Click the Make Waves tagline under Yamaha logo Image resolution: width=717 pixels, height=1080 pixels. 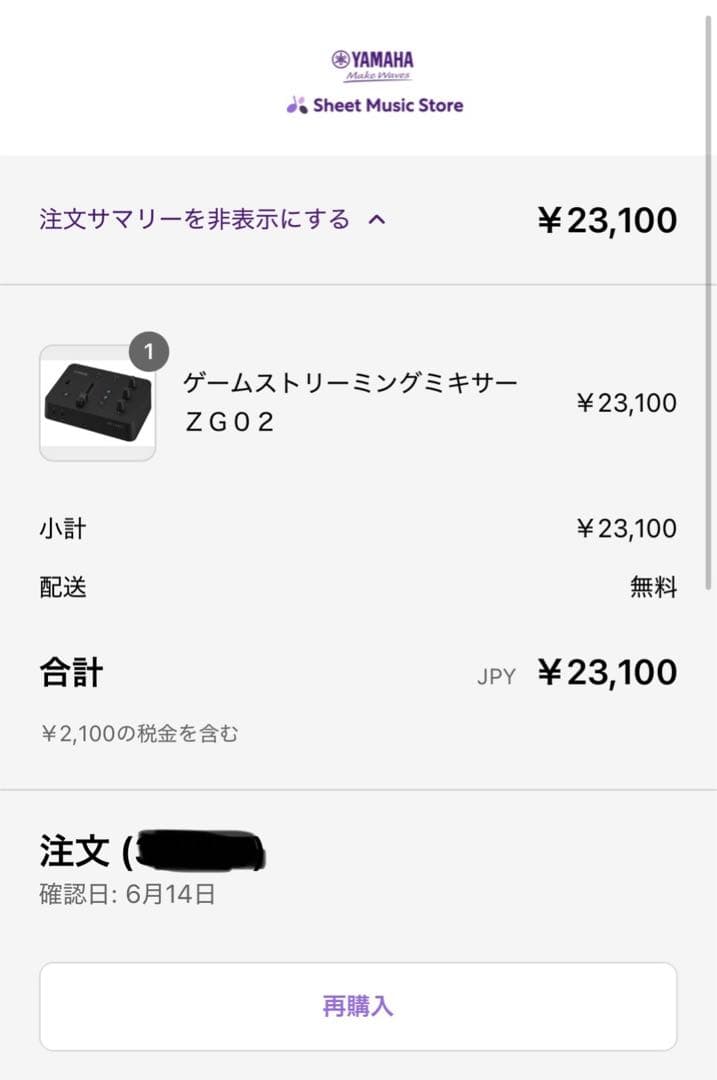pyautogui.click(x=374, y=75)
